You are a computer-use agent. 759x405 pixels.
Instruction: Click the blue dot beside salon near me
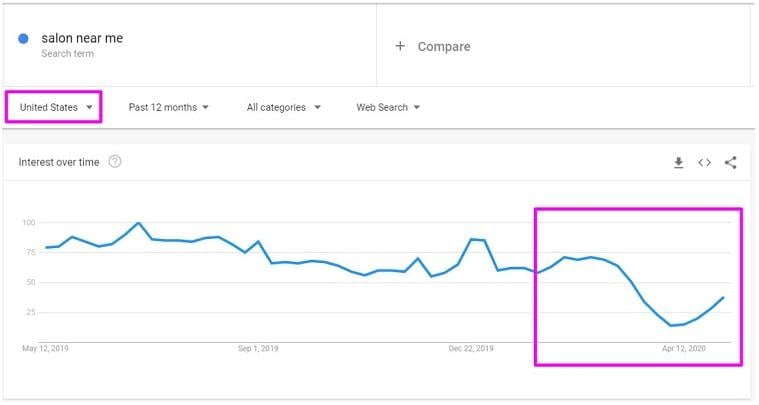click(23, 39)
